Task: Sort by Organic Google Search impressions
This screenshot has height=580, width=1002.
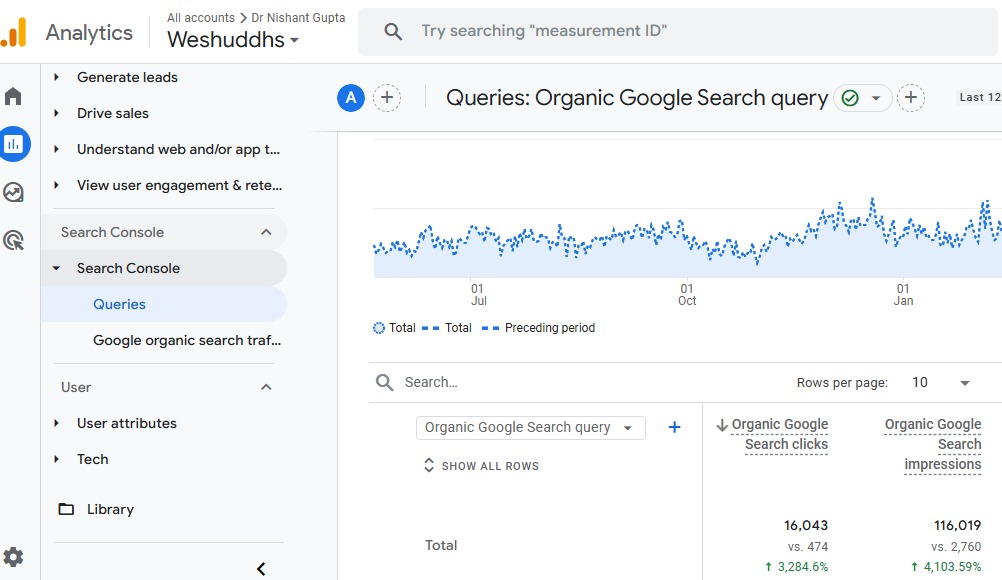Action: pos(933,444)
